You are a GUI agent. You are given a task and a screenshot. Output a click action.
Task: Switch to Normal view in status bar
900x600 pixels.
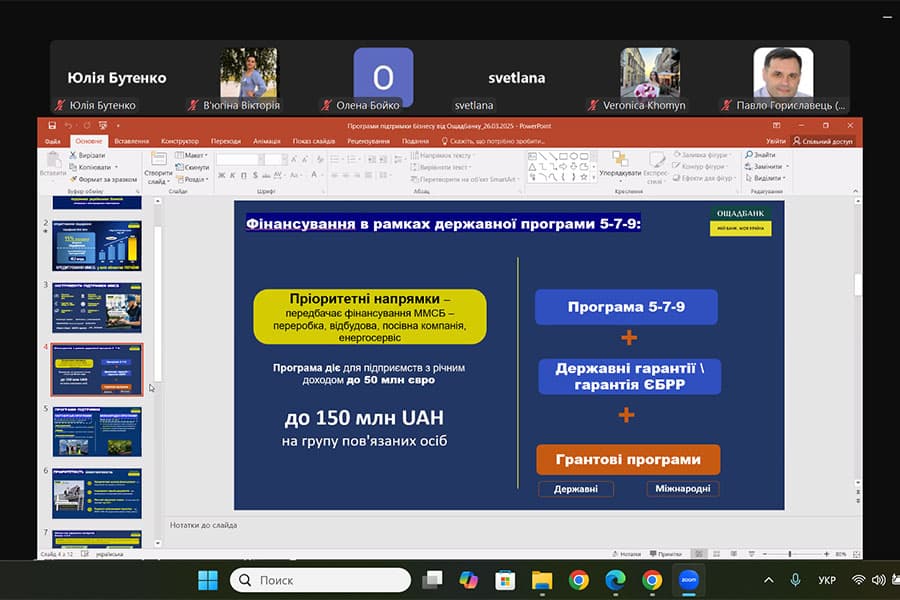(x=699, y=554)
